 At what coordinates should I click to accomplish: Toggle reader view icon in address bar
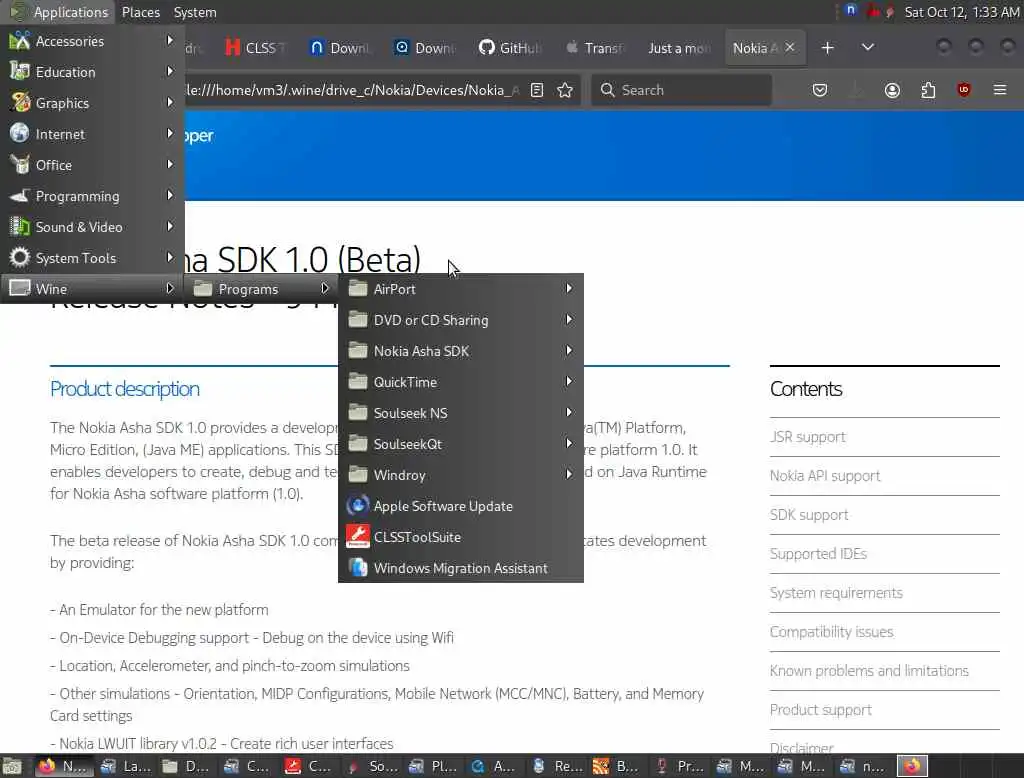(537, 90)
